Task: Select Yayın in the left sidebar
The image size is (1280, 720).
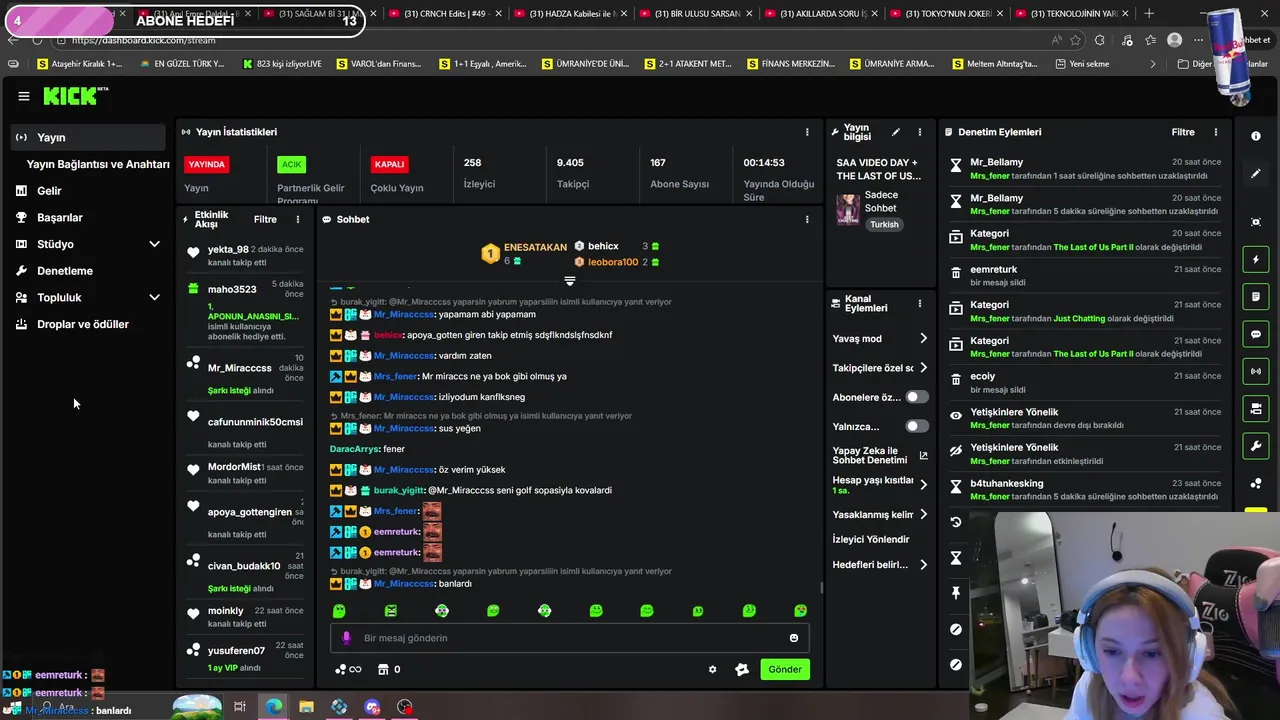Action: (88, 137)
